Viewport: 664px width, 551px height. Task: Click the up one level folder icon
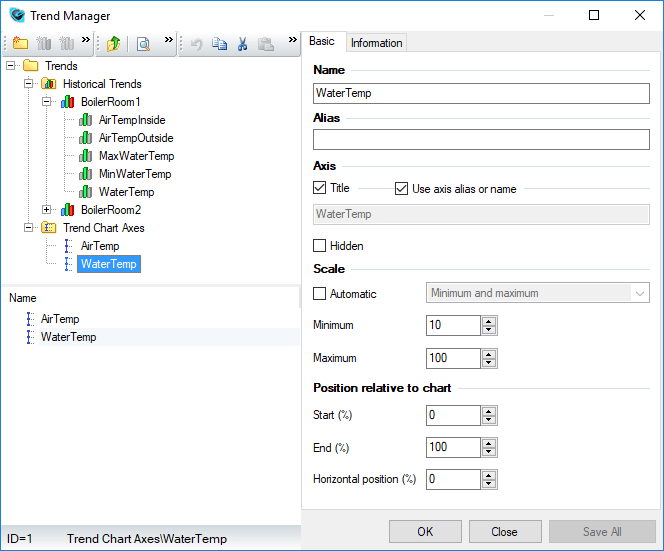click(x=114, y=44)
